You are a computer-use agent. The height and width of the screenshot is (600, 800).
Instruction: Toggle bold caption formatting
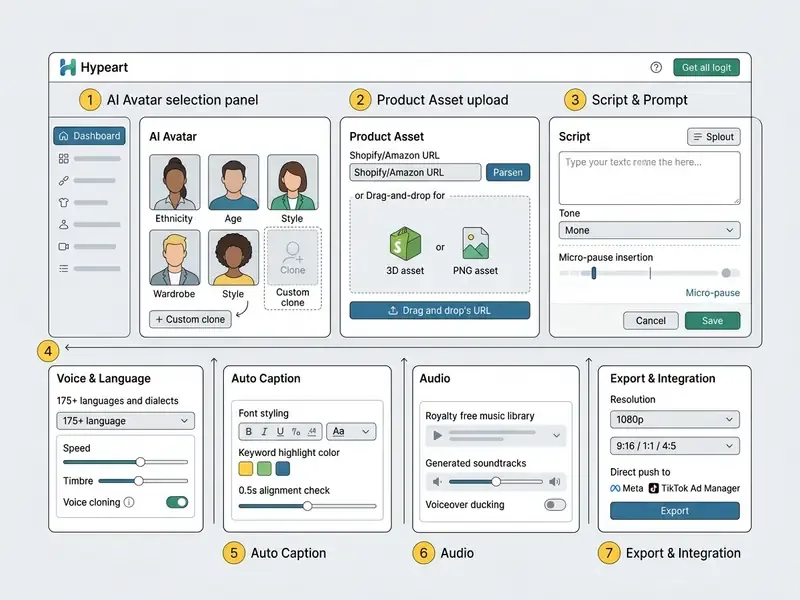pos(248,432)
